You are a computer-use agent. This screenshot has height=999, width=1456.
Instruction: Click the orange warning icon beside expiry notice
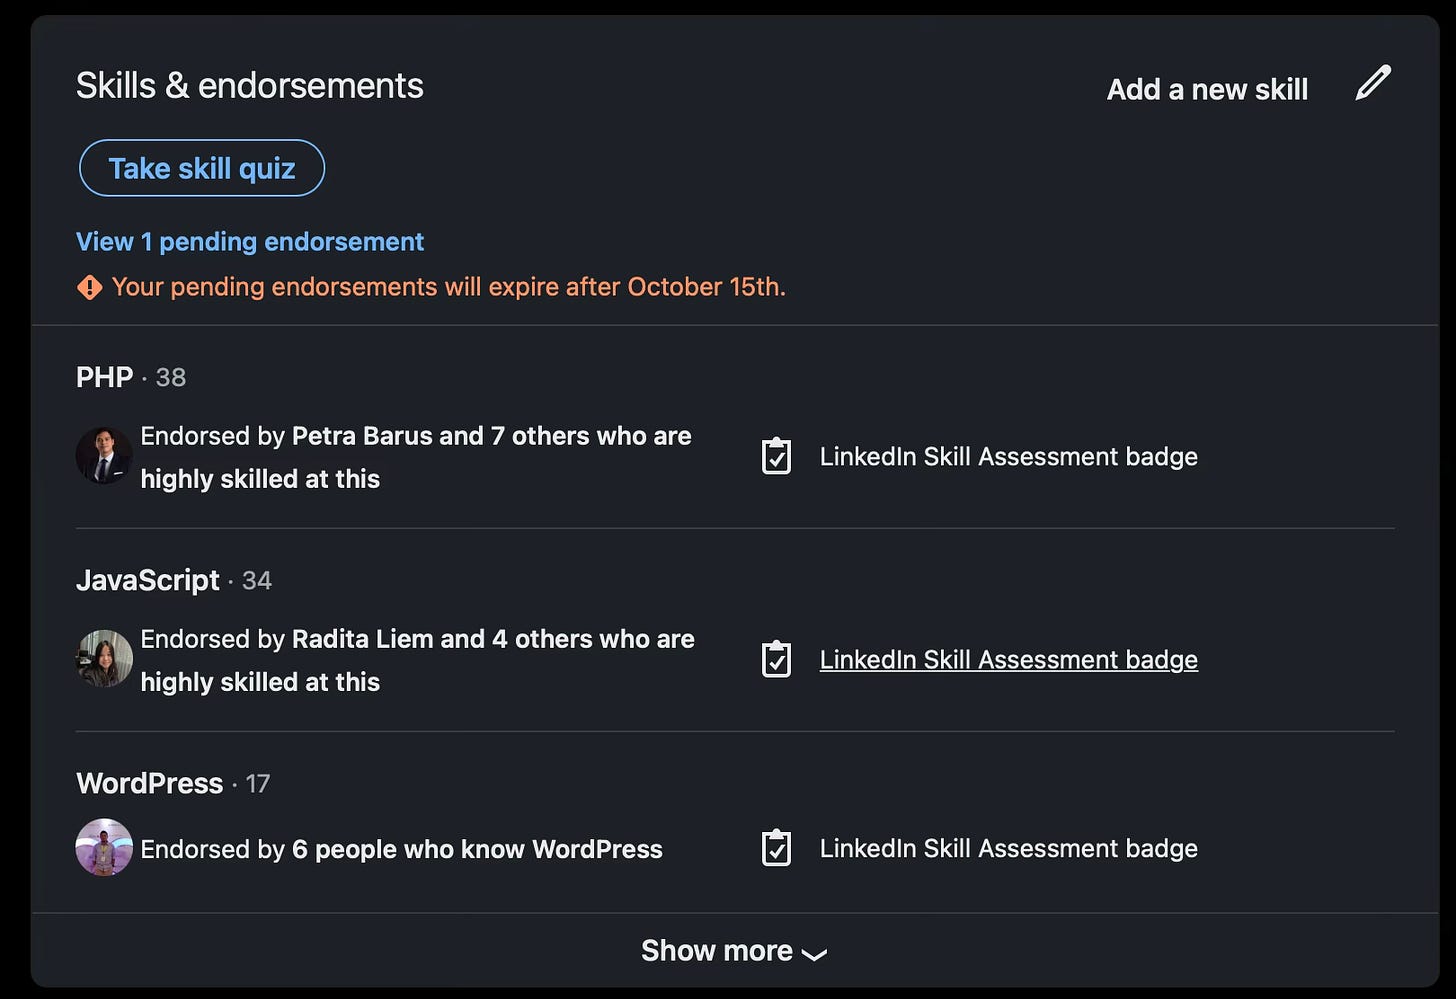[x=89, y=288]
